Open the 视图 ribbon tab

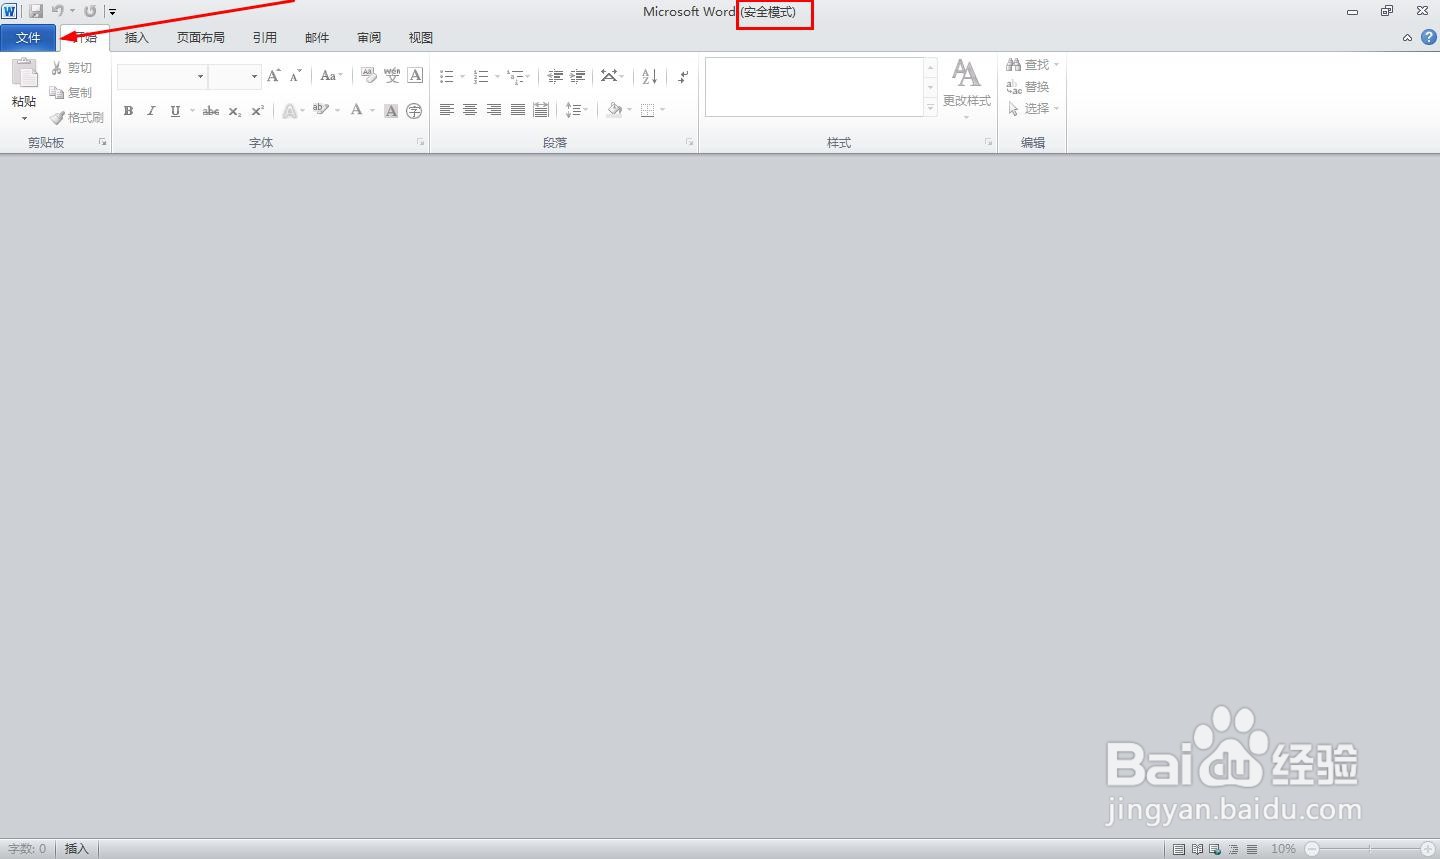click(421, 38)
